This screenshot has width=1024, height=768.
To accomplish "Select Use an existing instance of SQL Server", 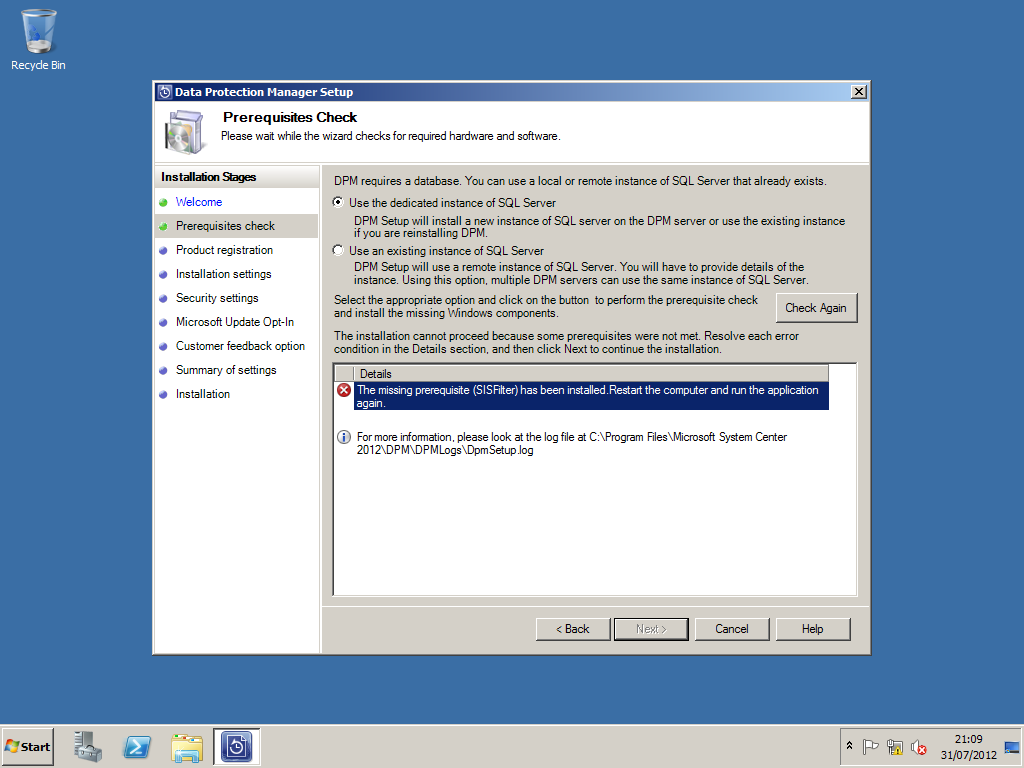I will [338, 250].
